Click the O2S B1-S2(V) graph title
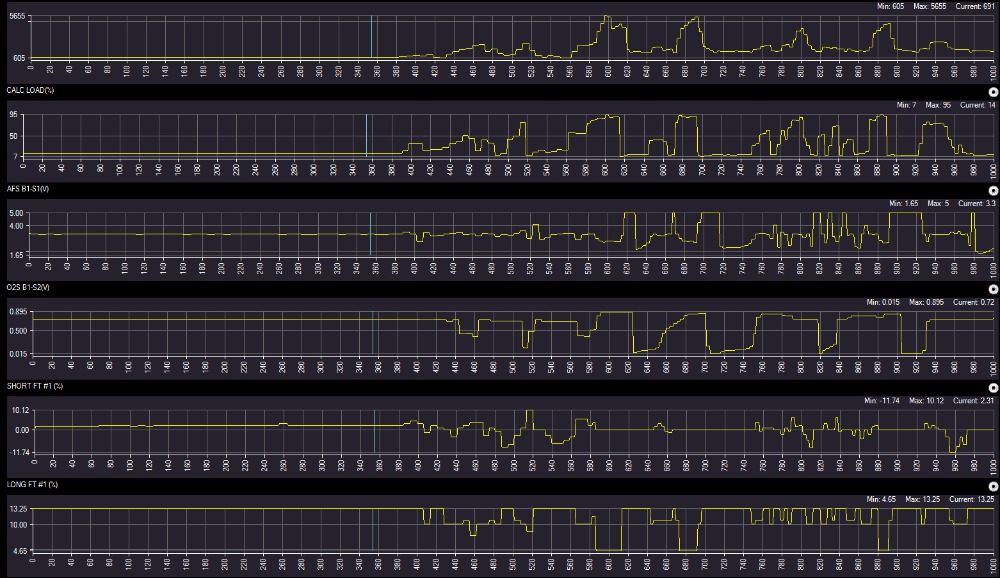Screen dimensions: 1000x578 [x=27, y=287]
